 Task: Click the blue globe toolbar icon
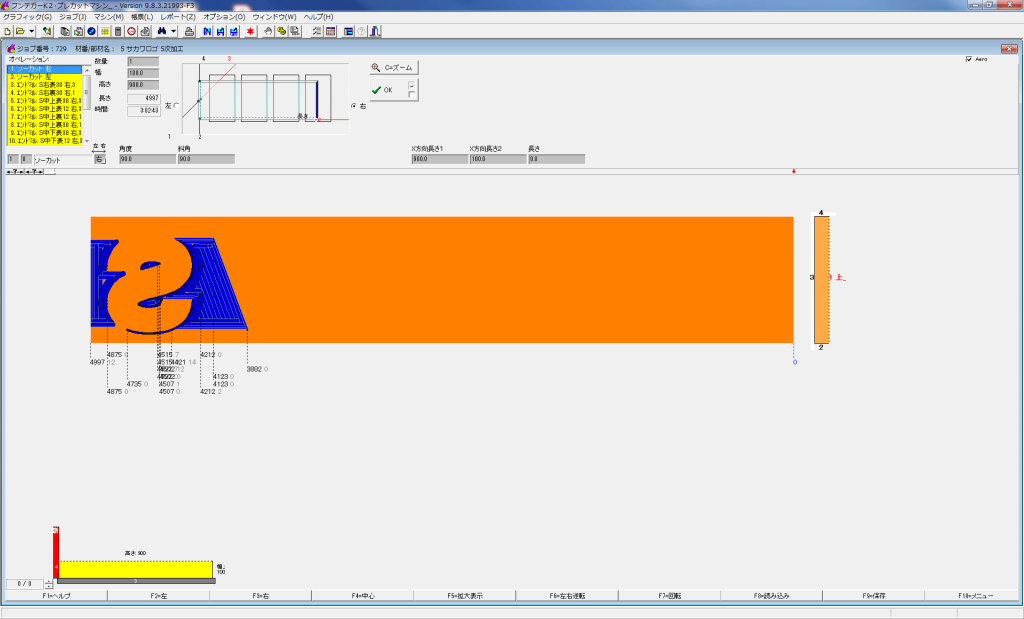(91, 31)
